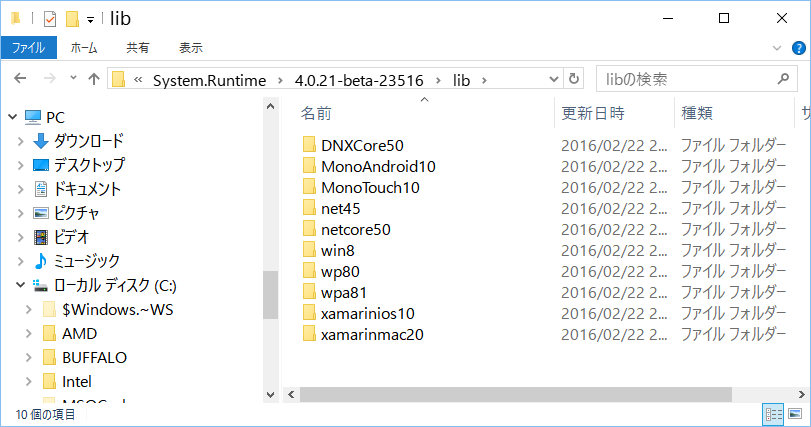Click the Properties quick access toolbar icon
The height and width of the screenshot is (427, 811).
point(50,19)
